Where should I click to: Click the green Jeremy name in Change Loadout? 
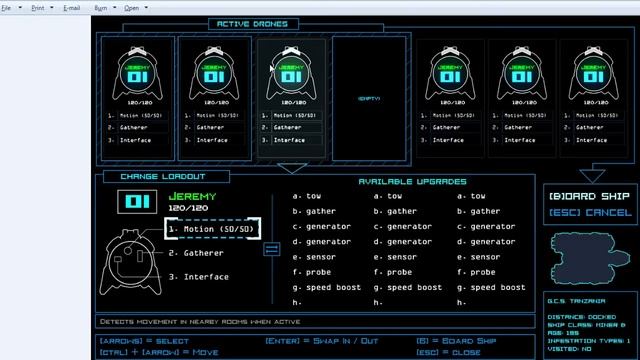click(x=192, y=196)
